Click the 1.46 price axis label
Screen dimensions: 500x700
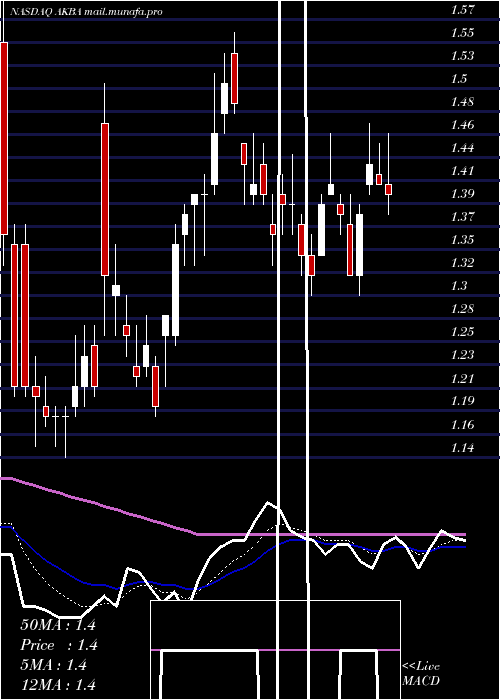click(x=462, y=125)
